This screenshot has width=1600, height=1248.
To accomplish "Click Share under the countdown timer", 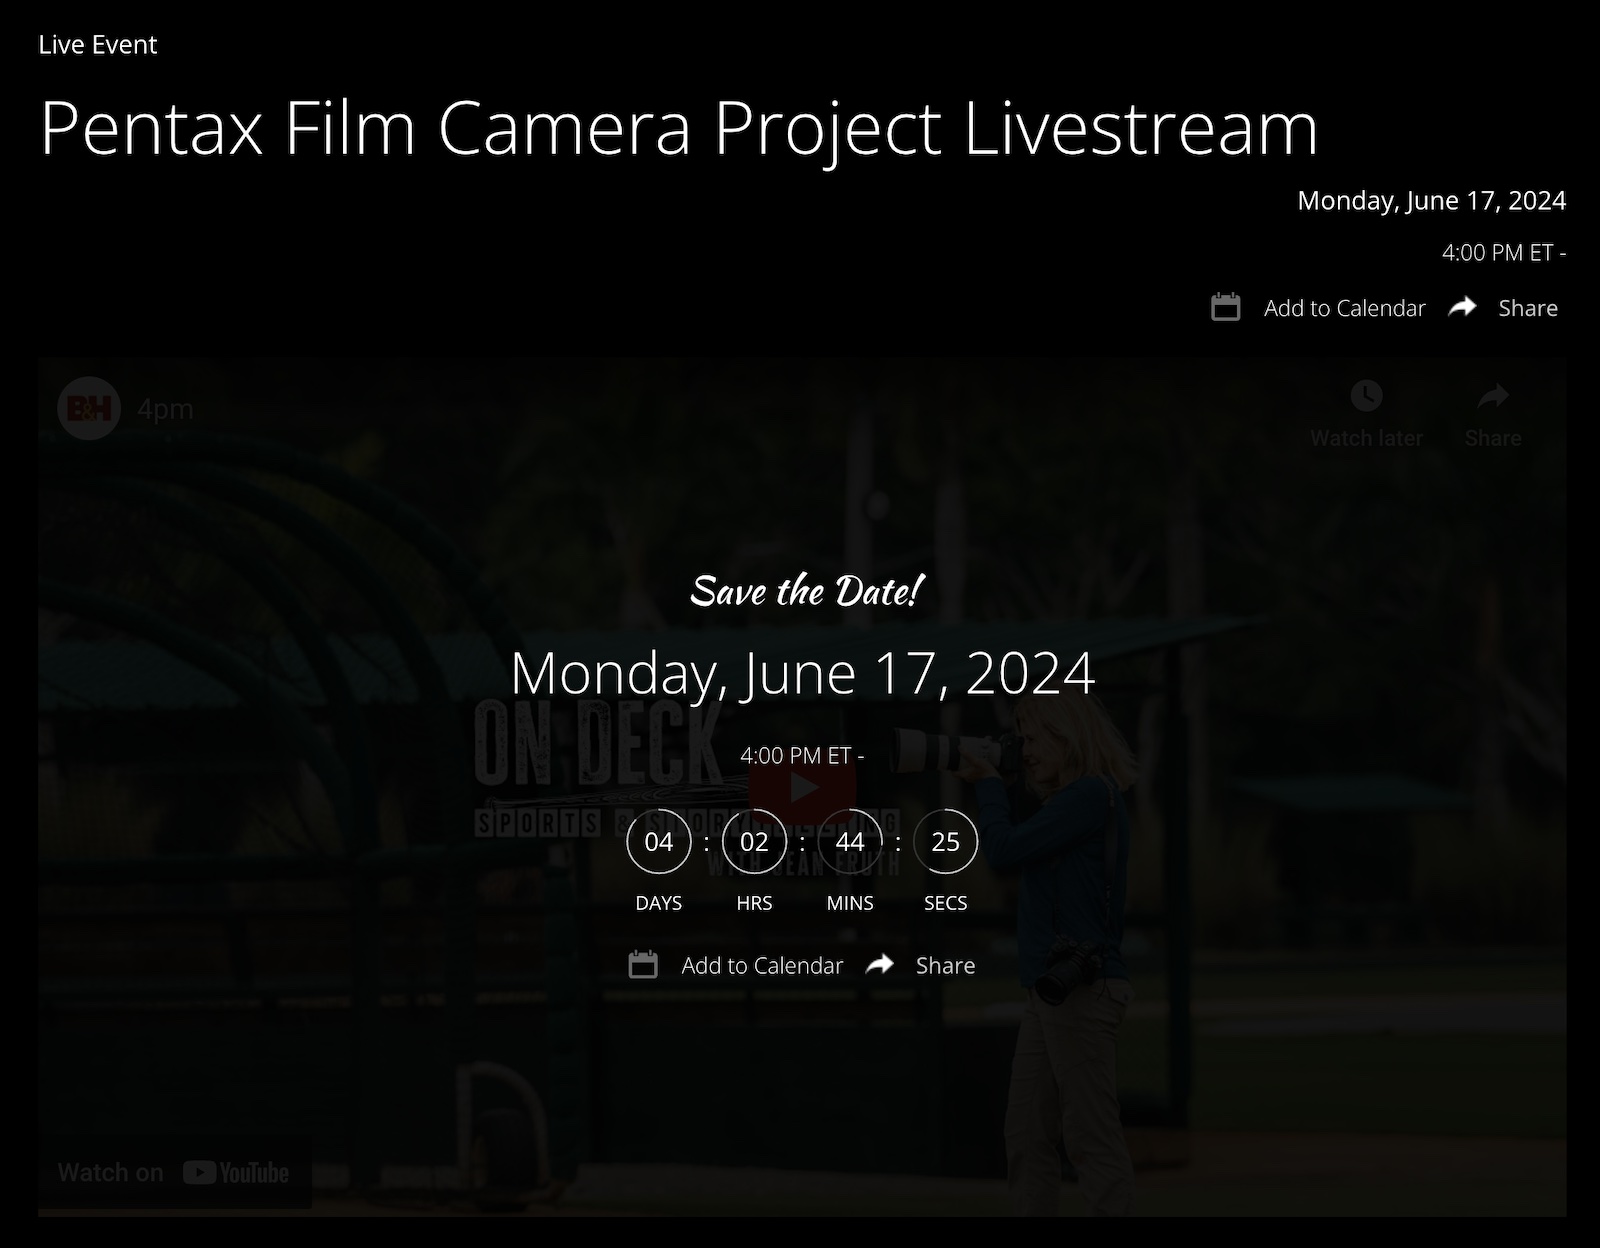I will point(944,965).
